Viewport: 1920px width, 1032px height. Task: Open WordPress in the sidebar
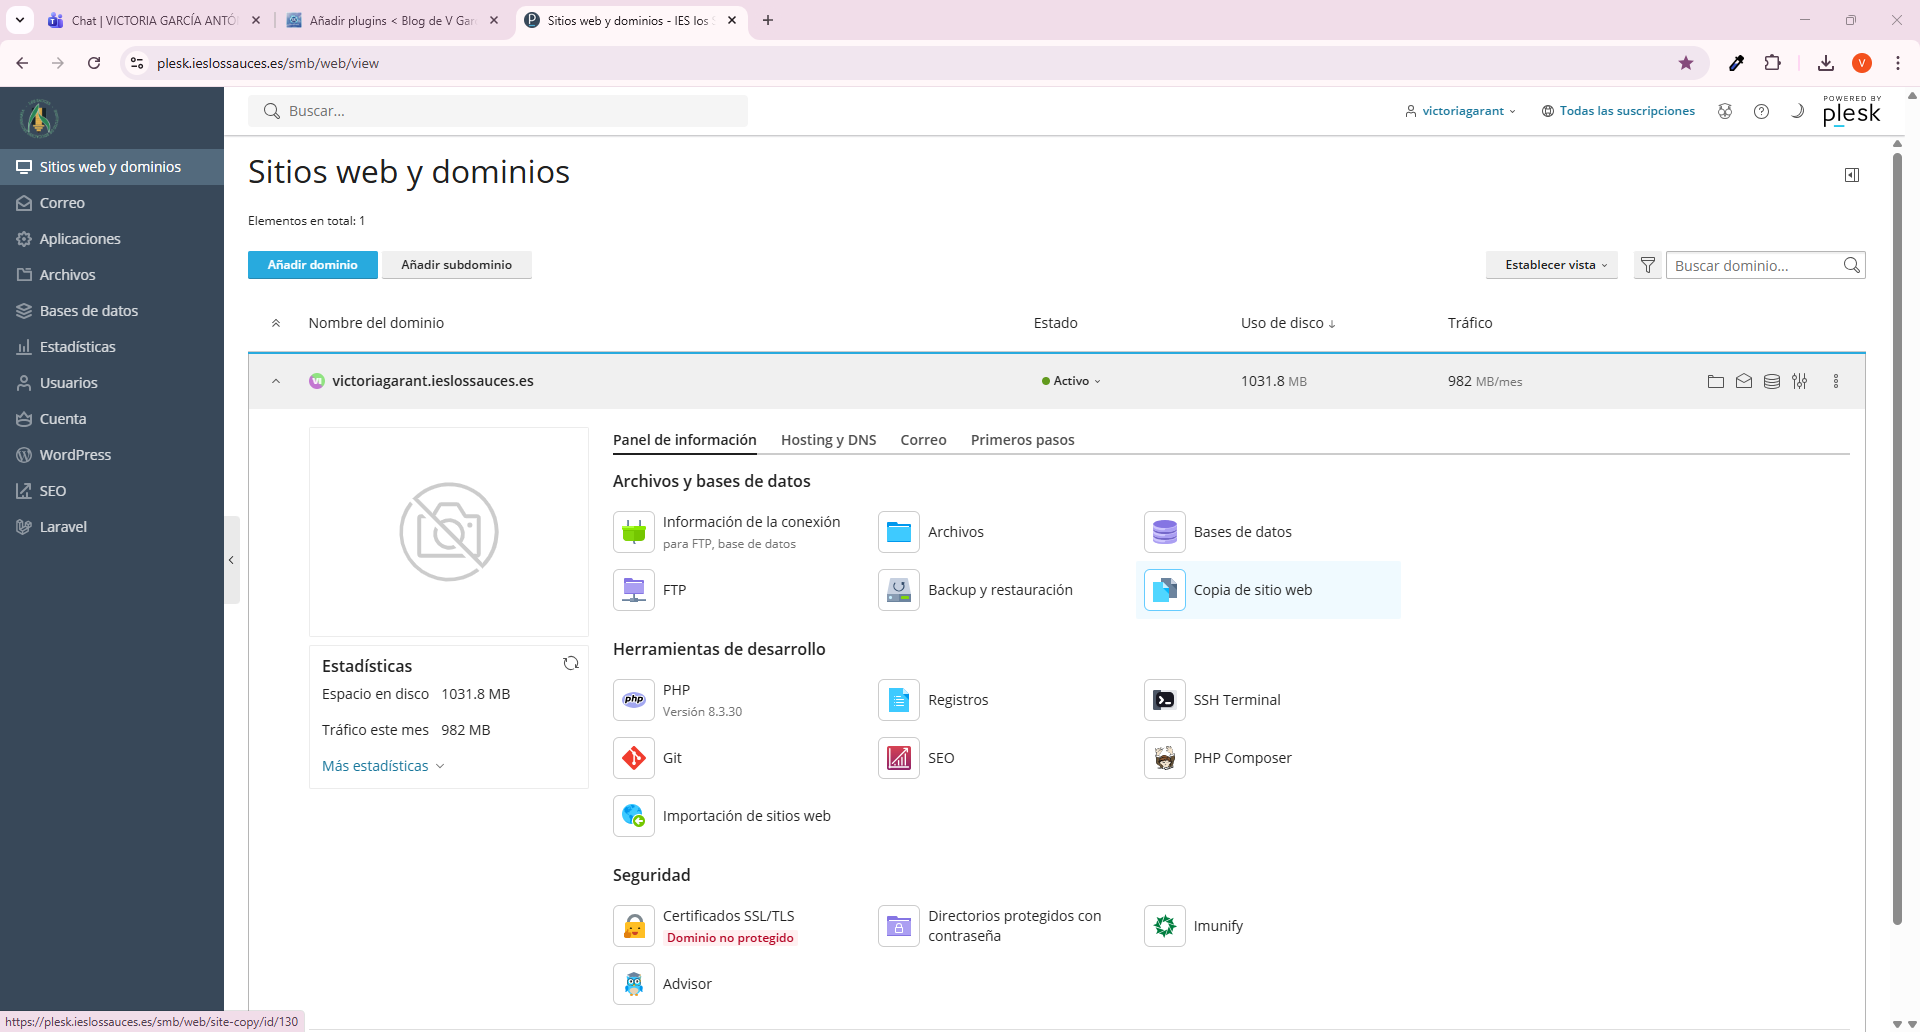[x=75, y=455]
